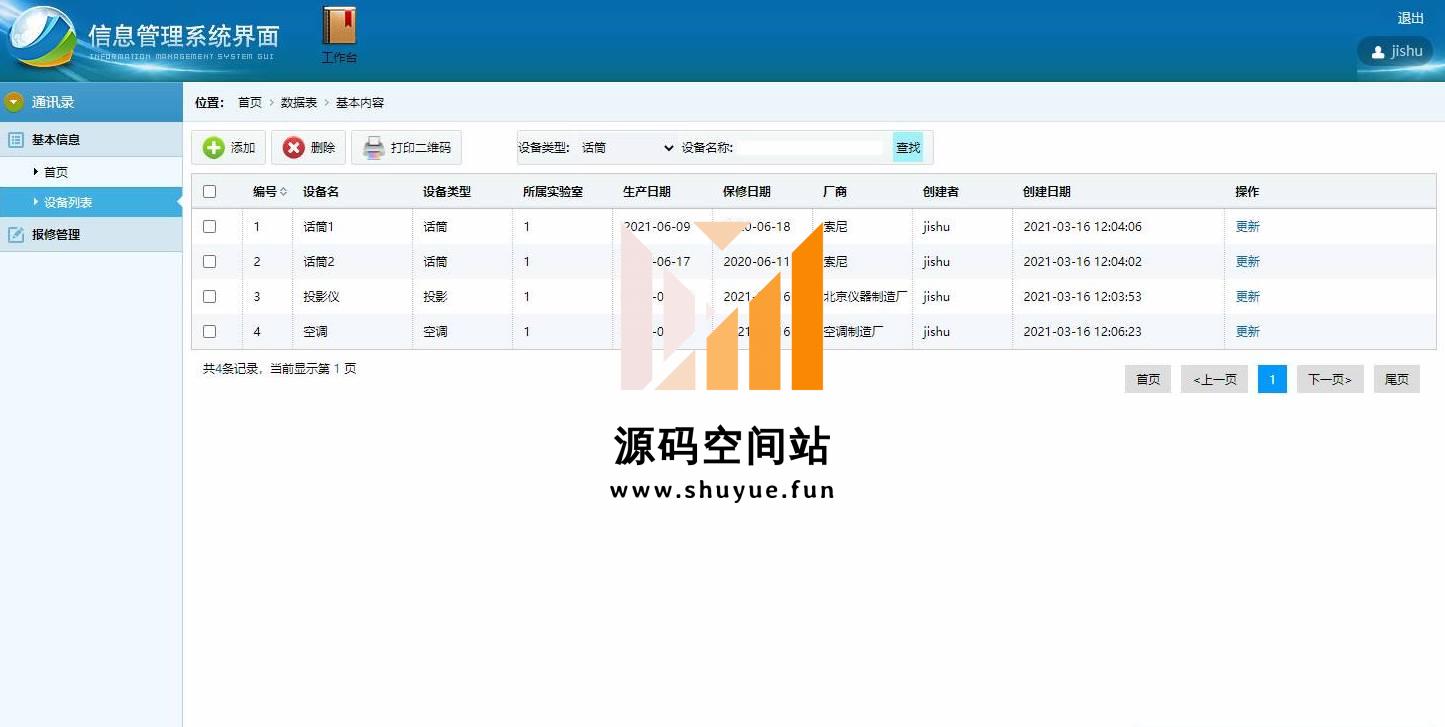
Task: Click 数据表 in the breadcrumb
Action: click(x=299, y=103)
